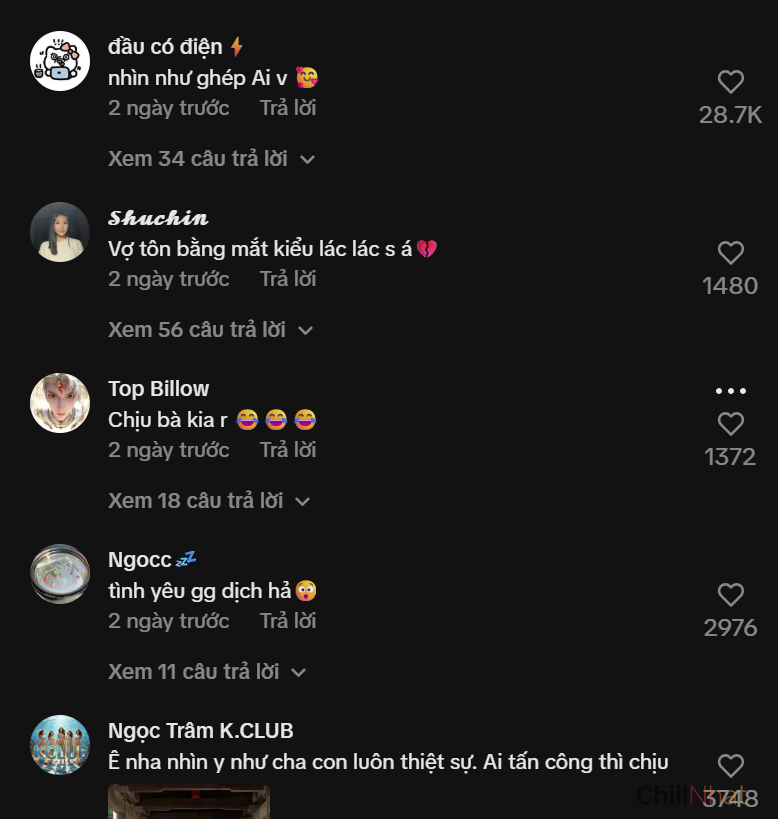
Task: Like Ngocc's comment
Action: [x=731, y=595]
